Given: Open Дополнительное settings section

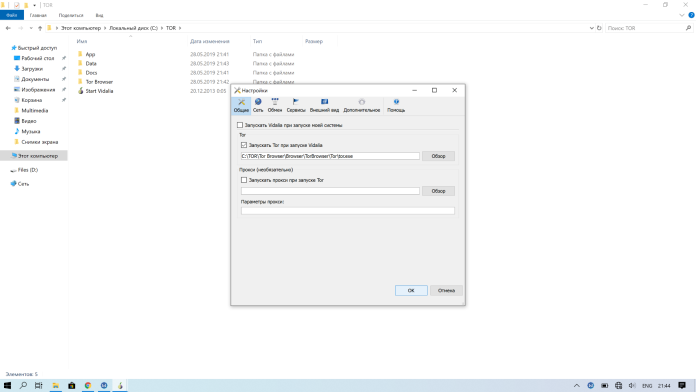Looking at the screenshot, I should (361, 105).
